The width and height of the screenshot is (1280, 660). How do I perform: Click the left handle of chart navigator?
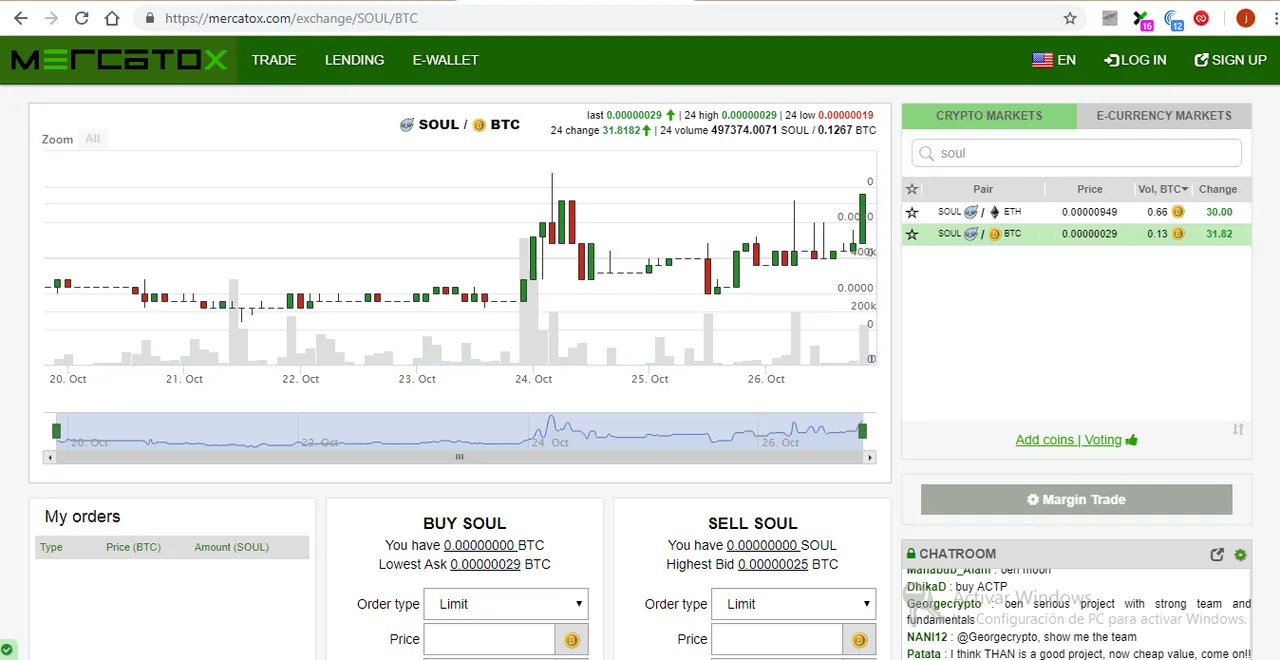pos(57,431)
